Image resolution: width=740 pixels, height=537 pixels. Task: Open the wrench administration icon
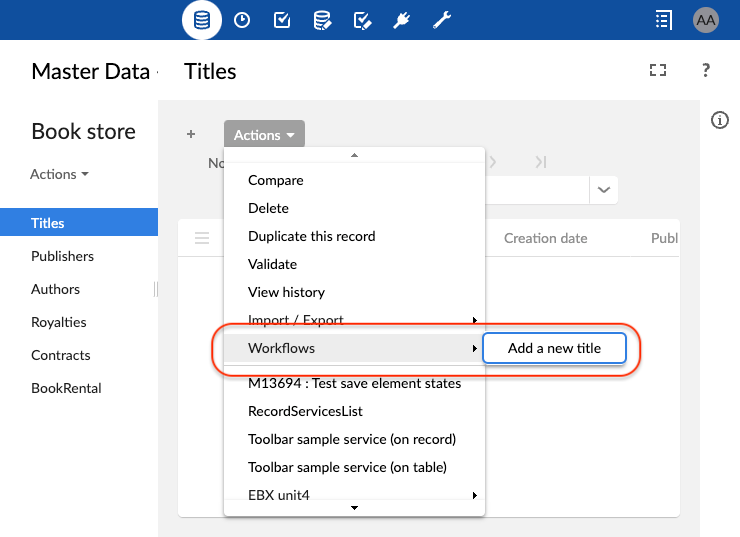(x=441, y=19)
